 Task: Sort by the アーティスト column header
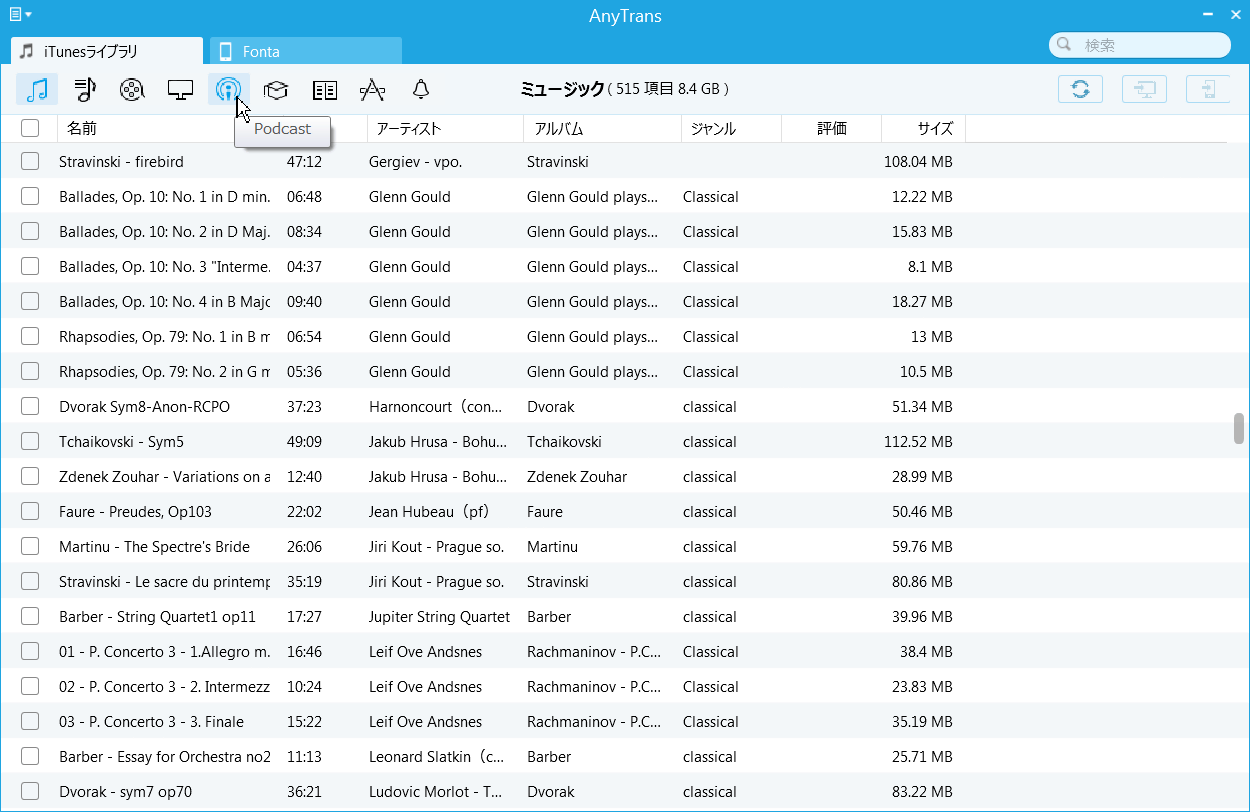(x=409, y=128)
